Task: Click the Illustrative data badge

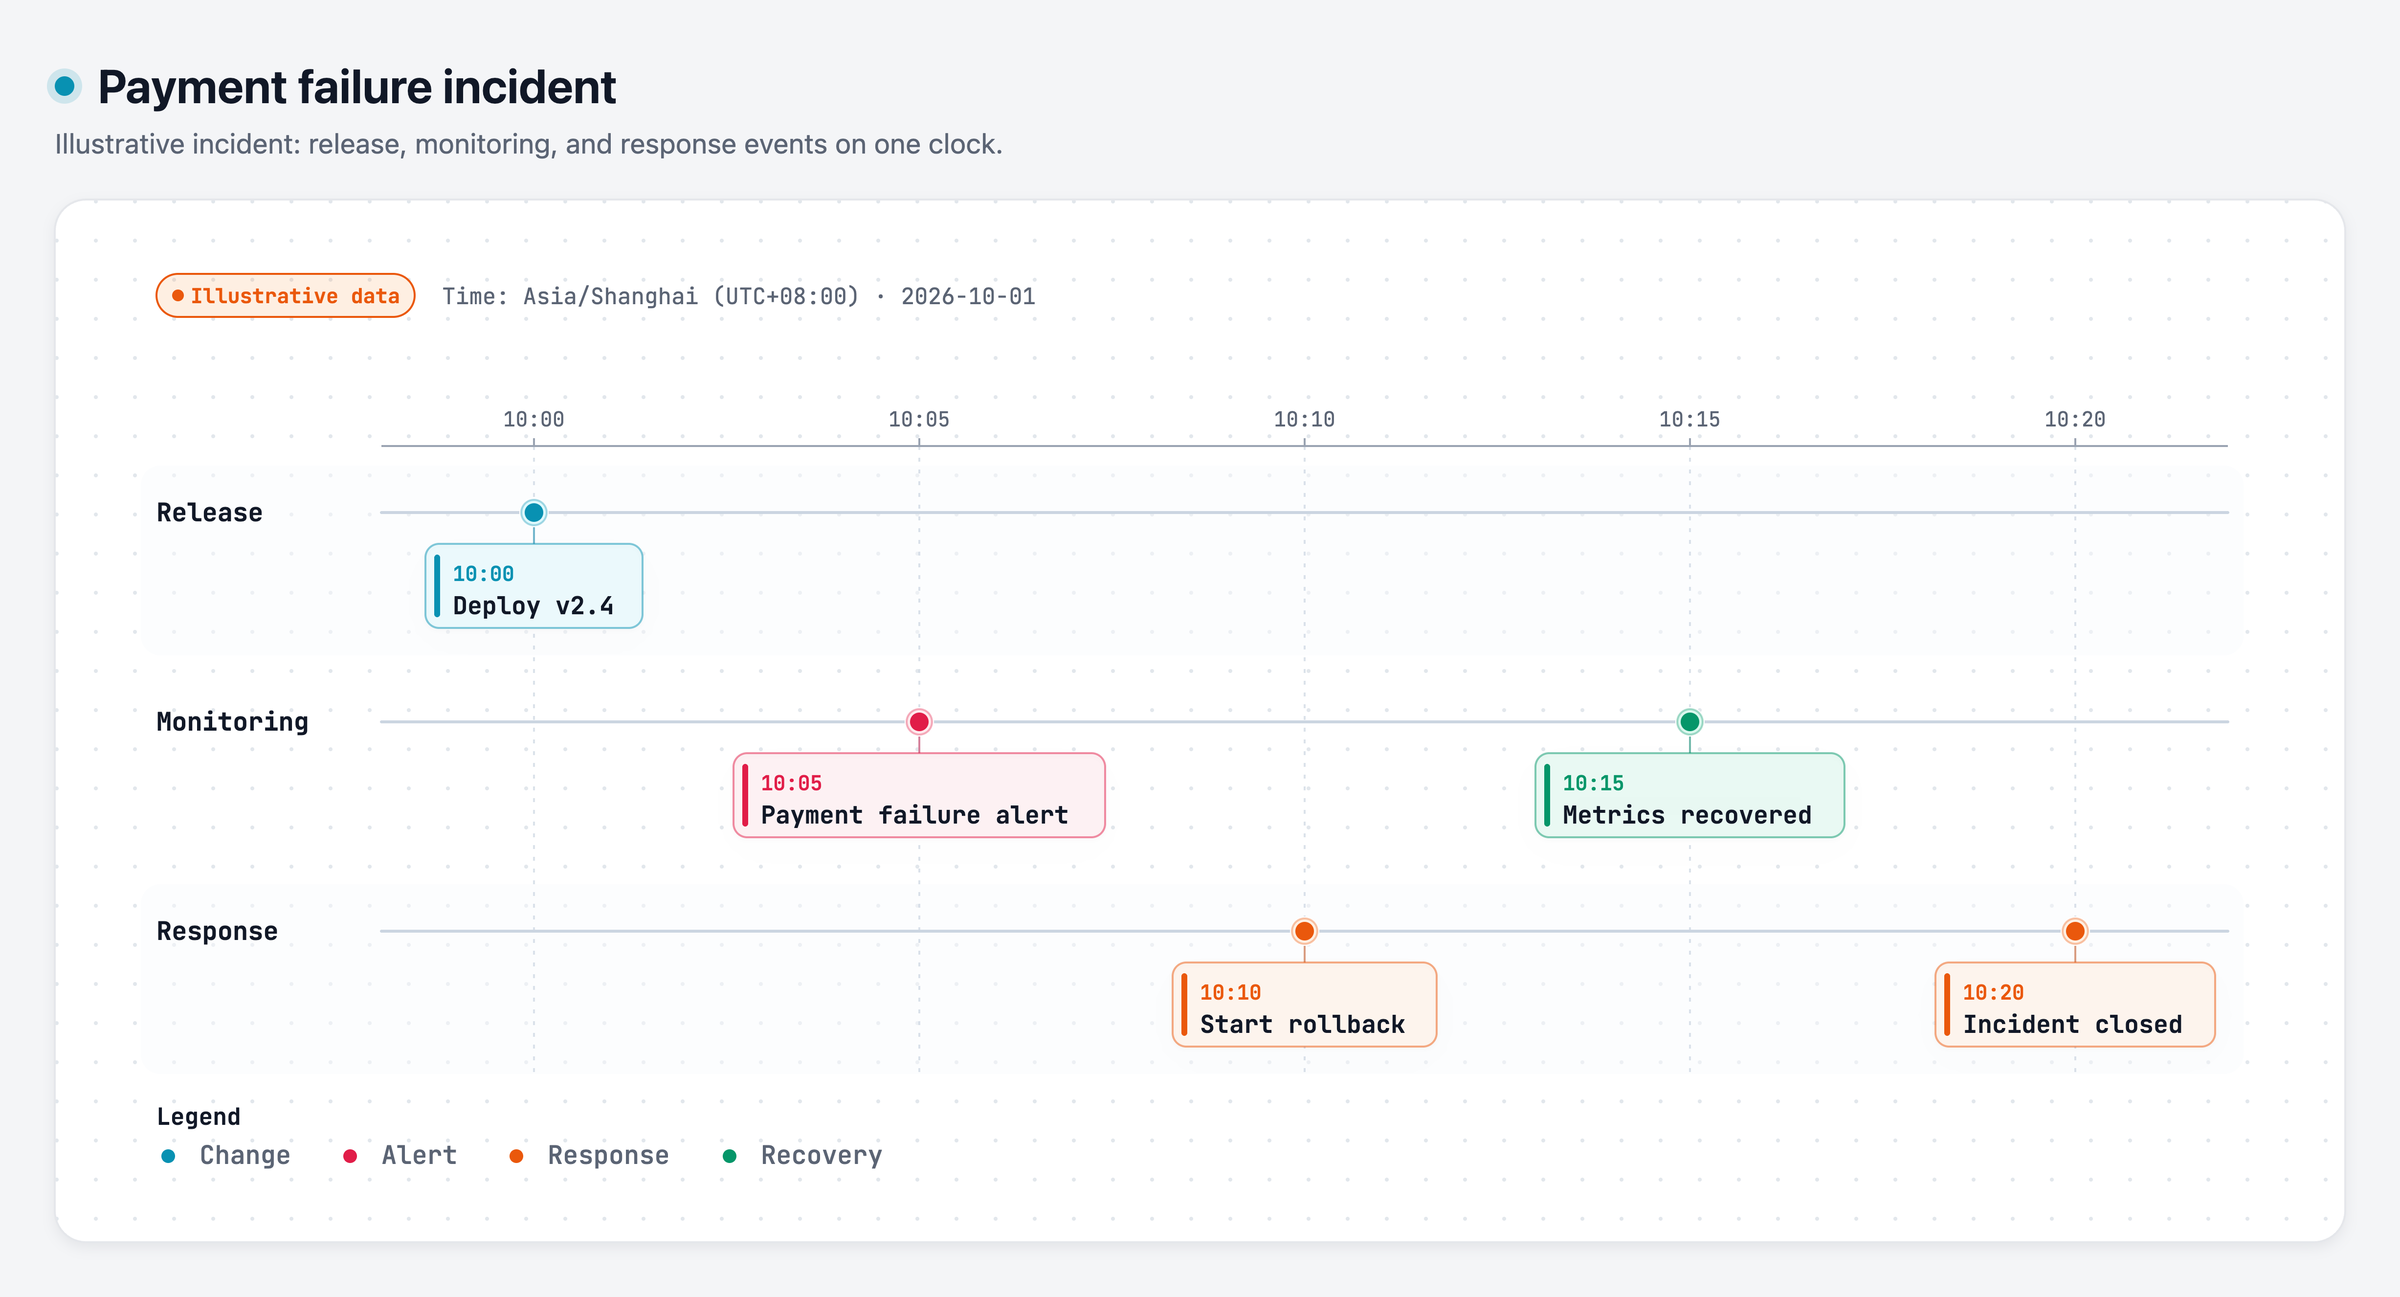Action: [286, 296]
